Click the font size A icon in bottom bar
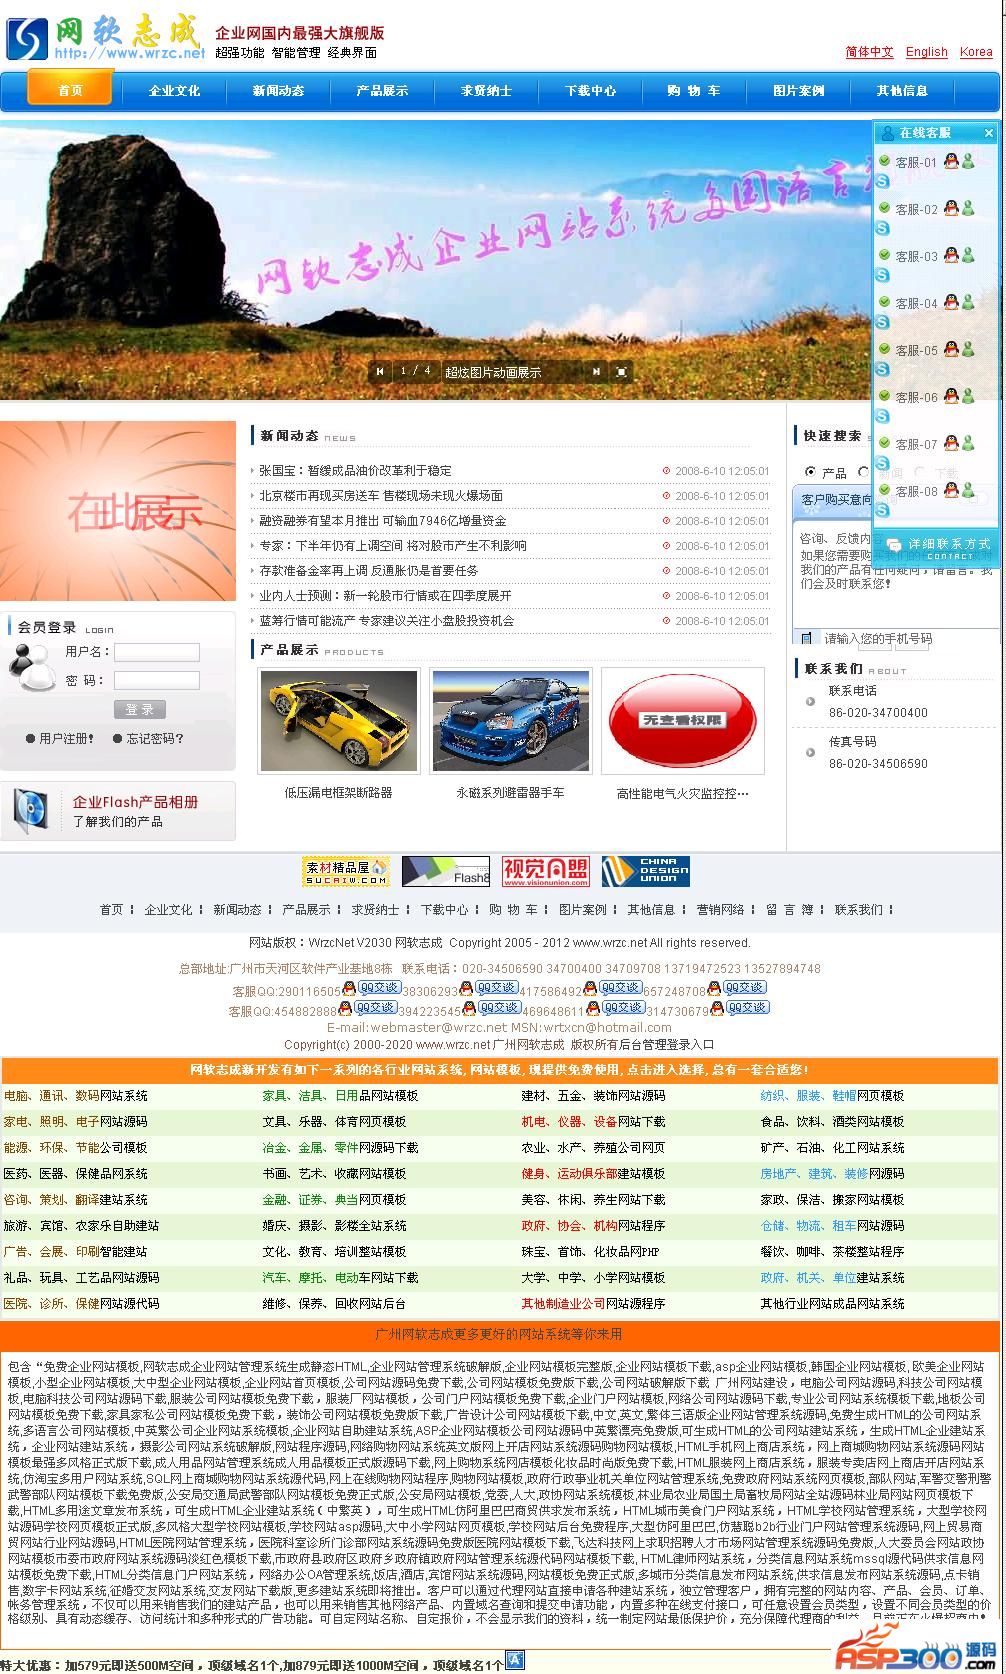This screenshot has height=1674, width=1006. point(515,1659)
